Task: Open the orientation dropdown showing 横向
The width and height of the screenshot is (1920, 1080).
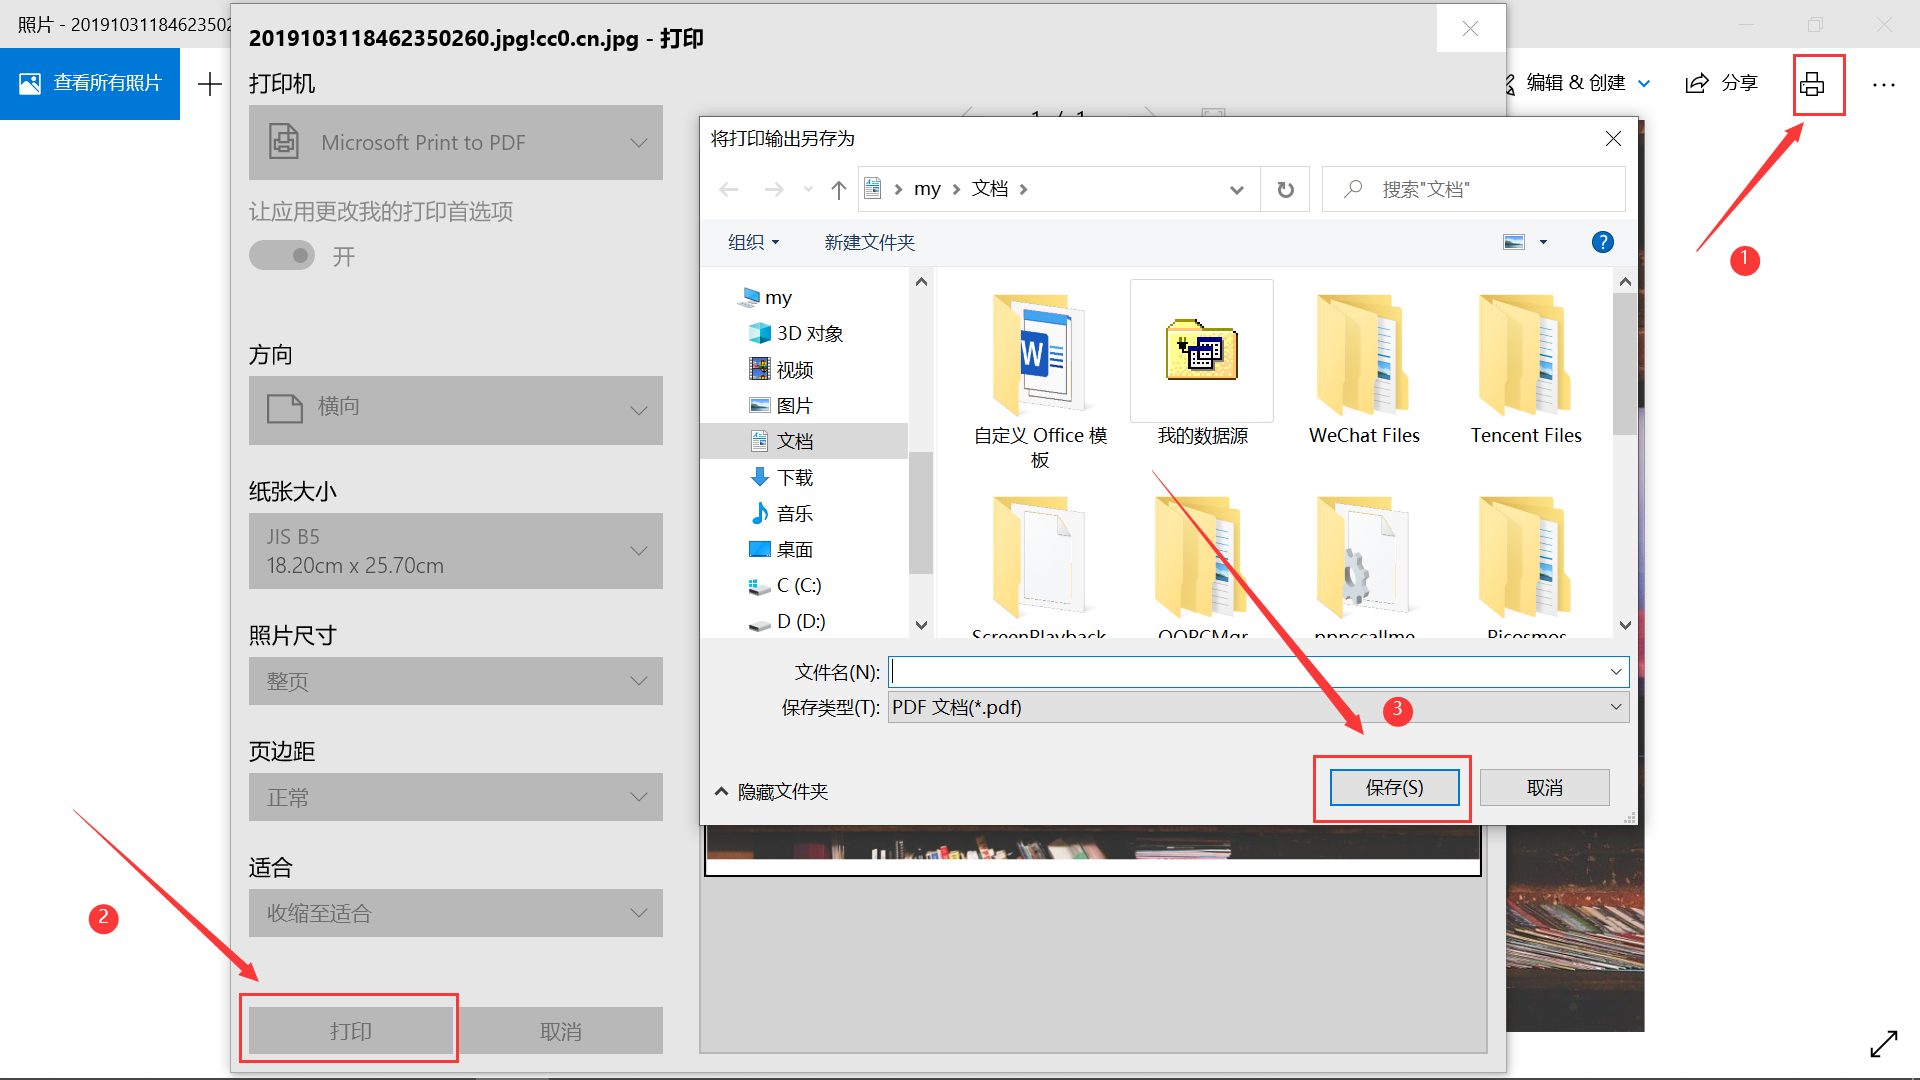Action: pyautogui.click(x=456, y=410)
